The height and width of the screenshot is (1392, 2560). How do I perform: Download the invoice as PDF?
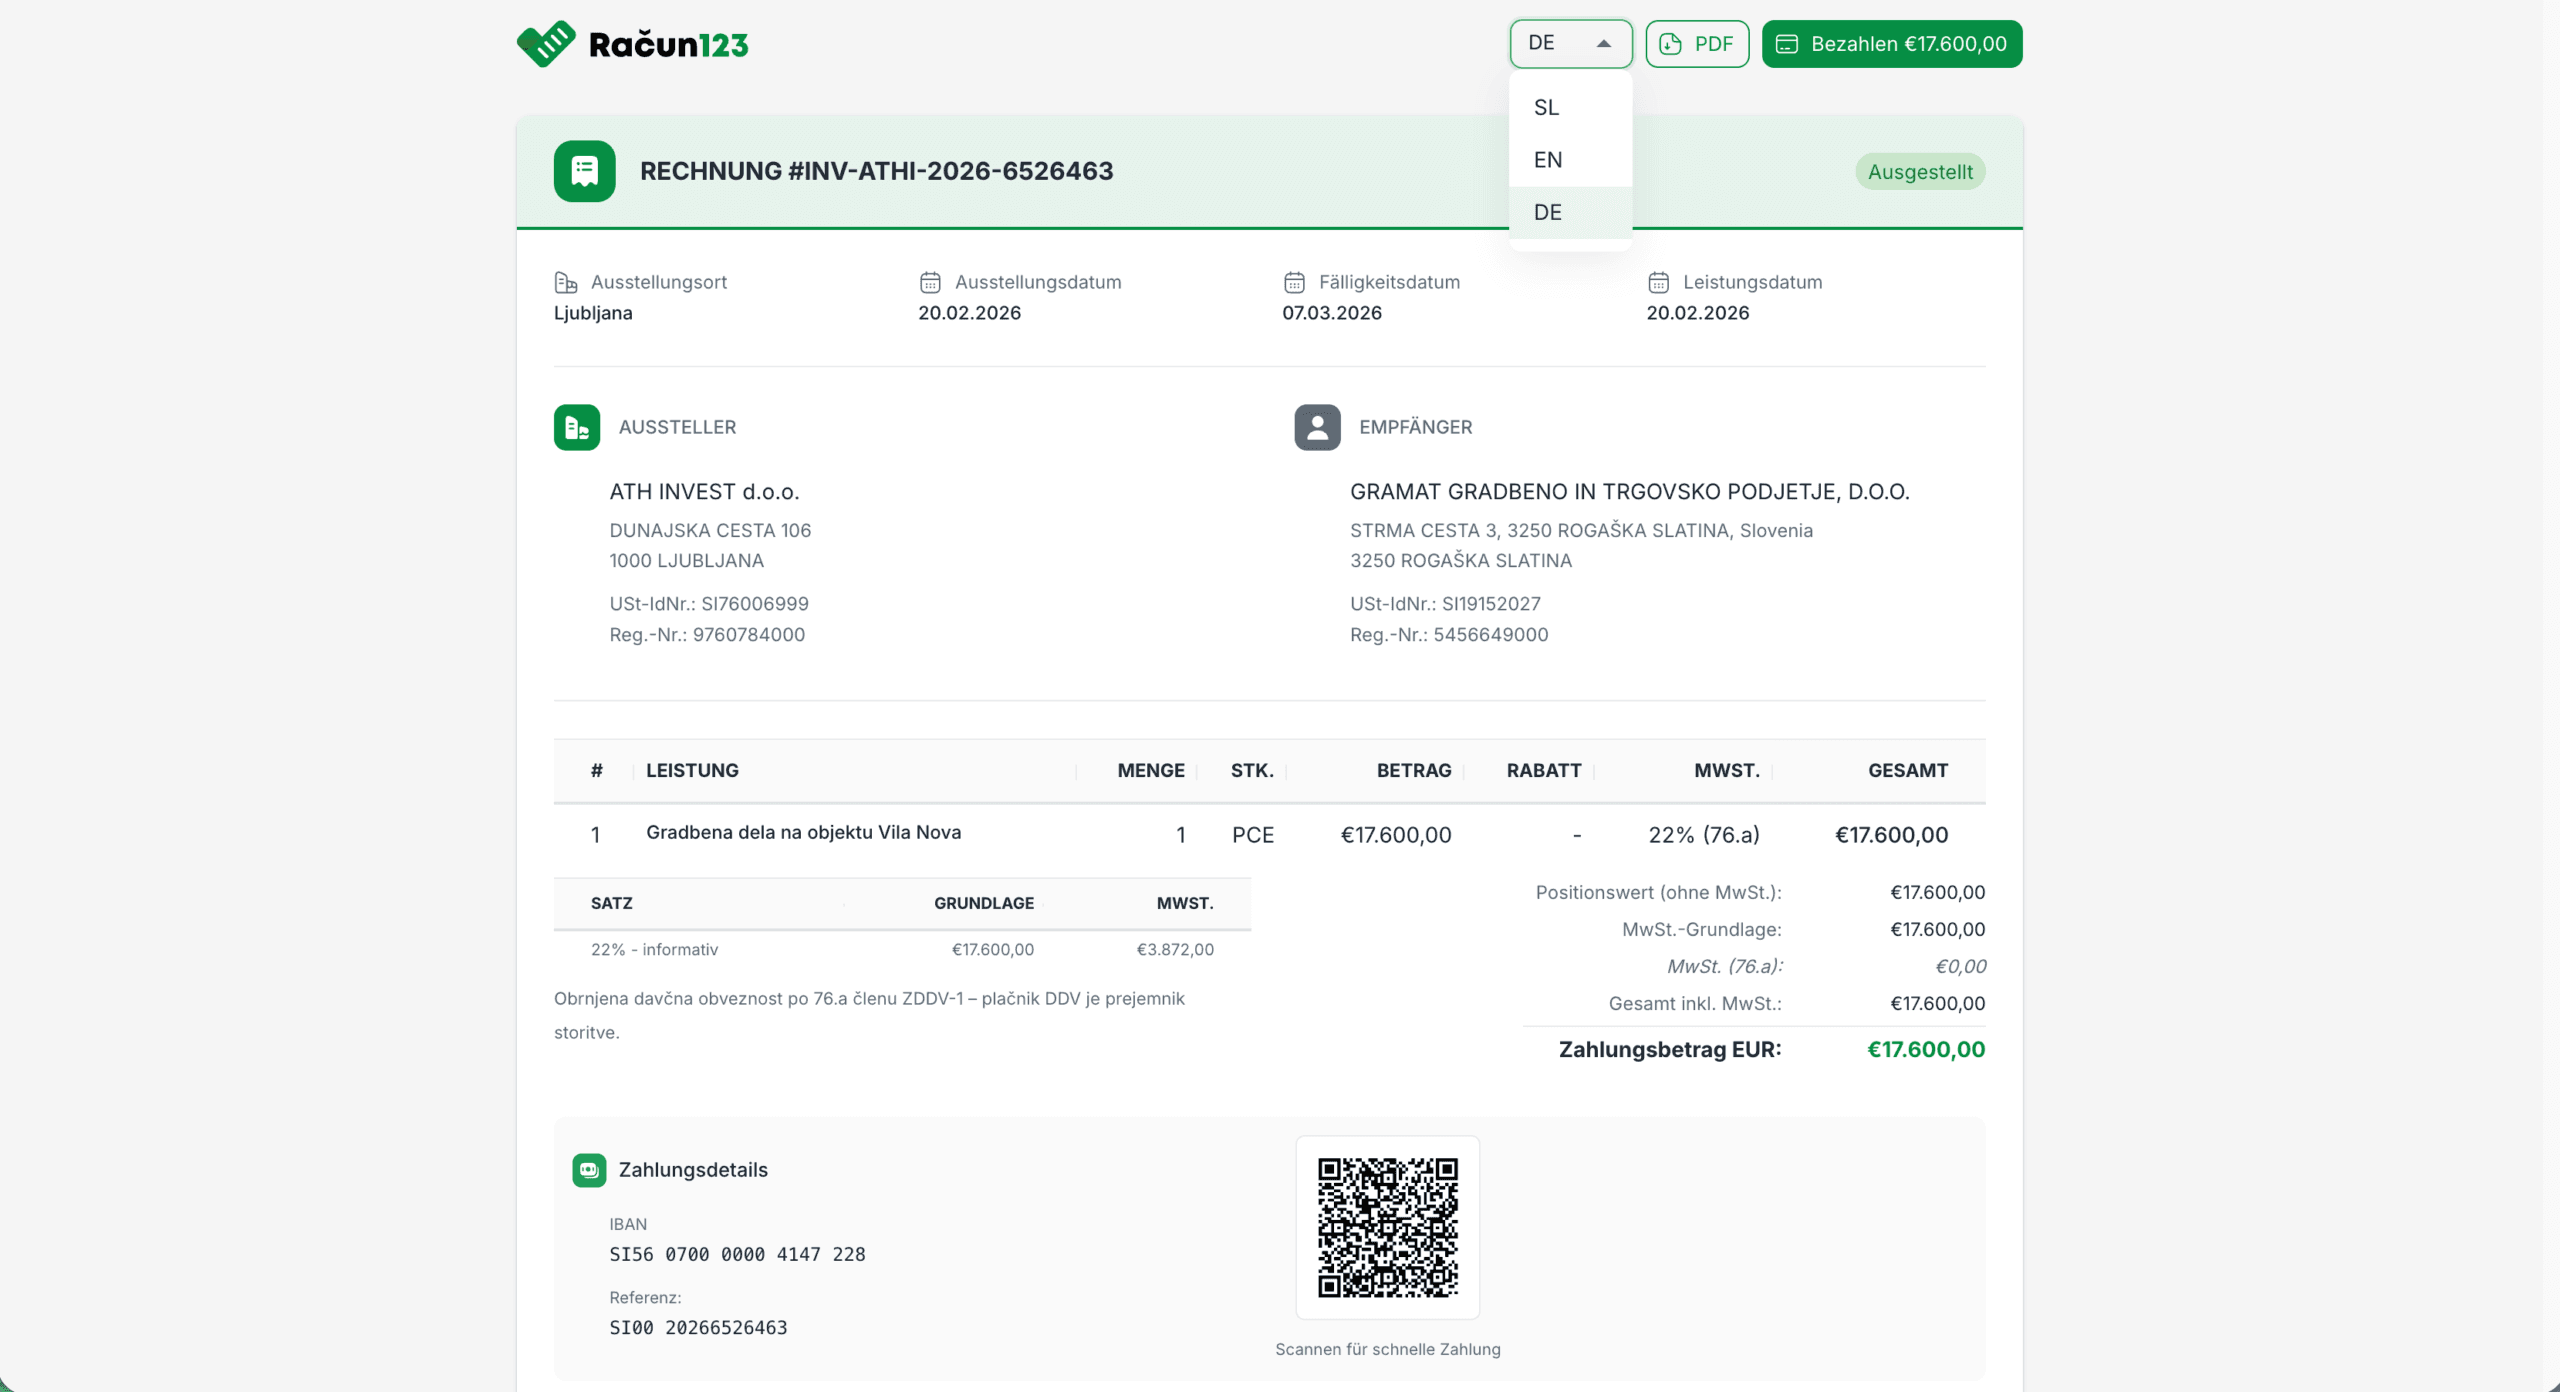(1697, 44)
